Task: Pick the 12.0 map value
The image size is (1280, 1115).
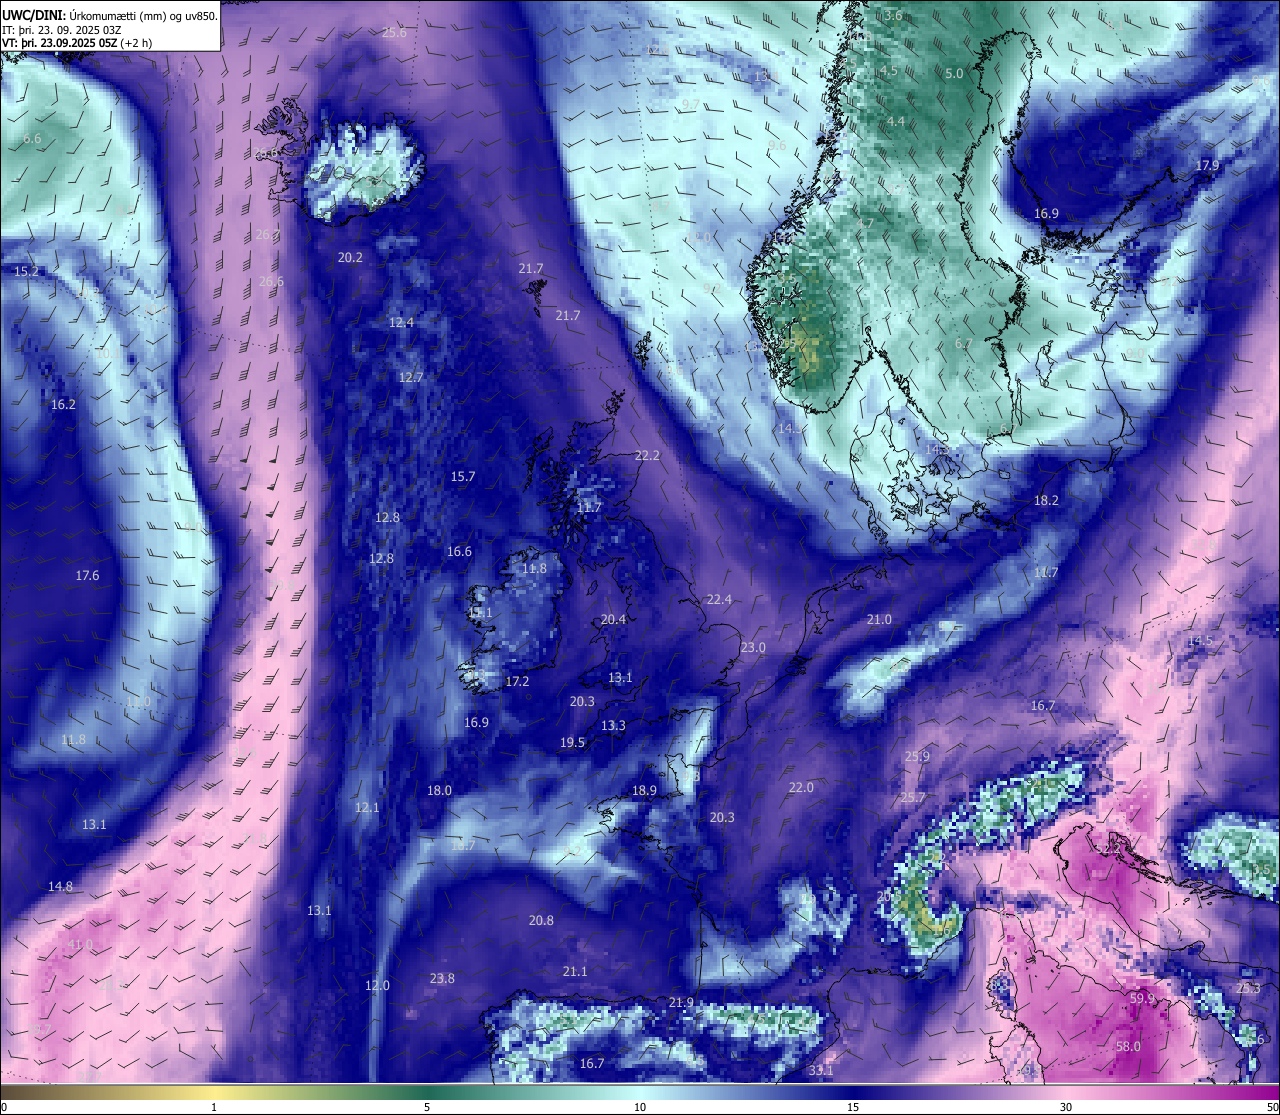Action: point(377,985)
